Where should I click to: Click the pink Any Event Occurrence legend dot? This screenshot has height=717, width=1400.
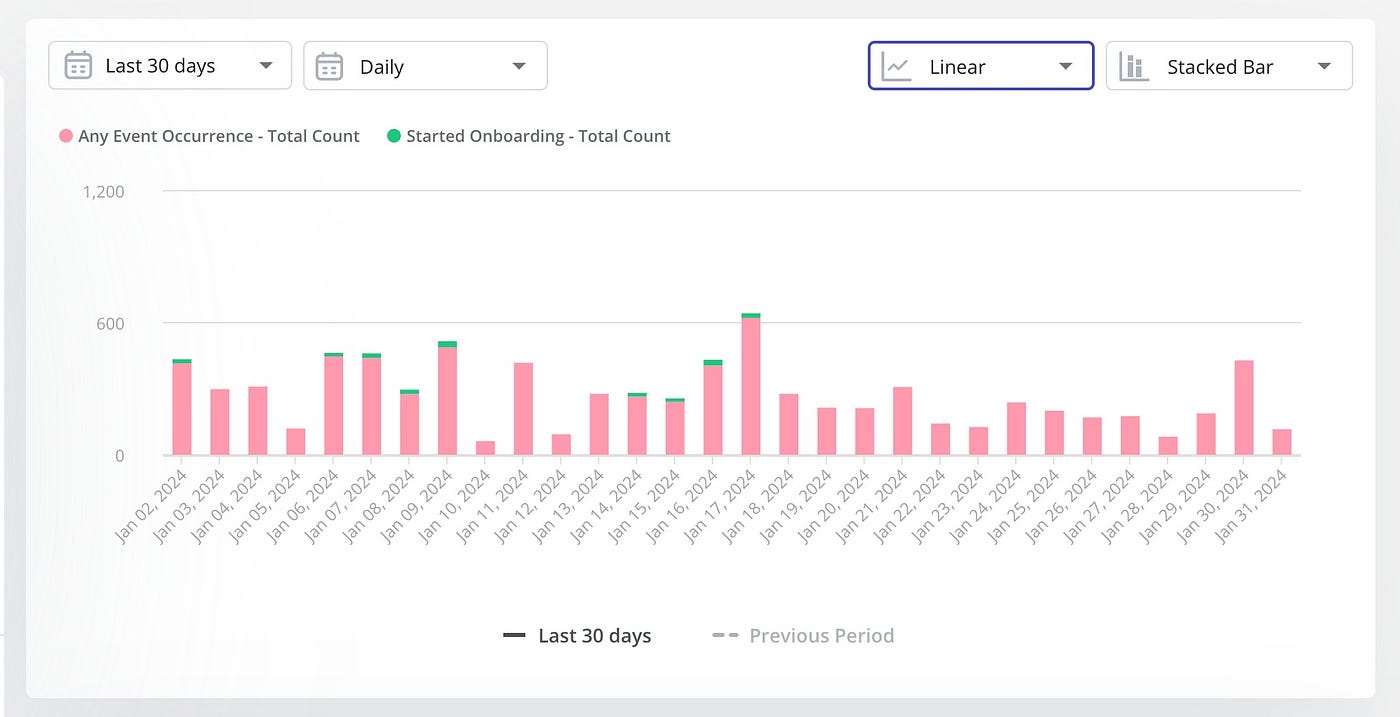66,136
